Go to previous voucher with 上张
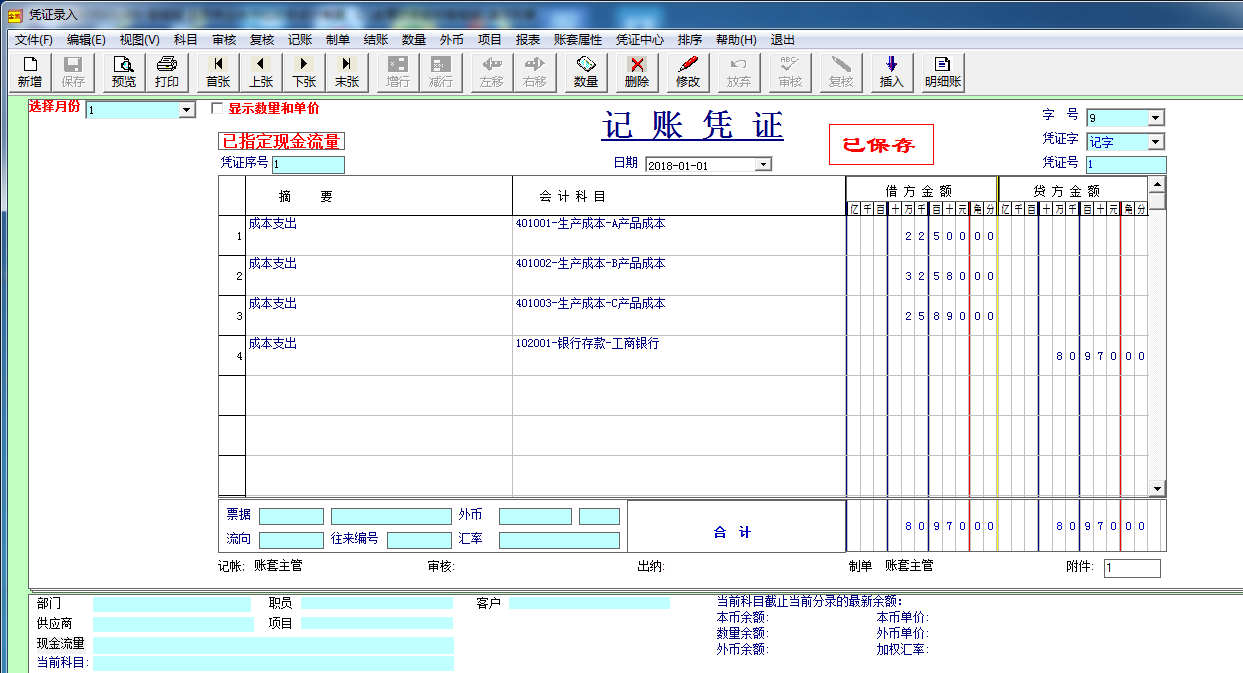 pos(261,72)
